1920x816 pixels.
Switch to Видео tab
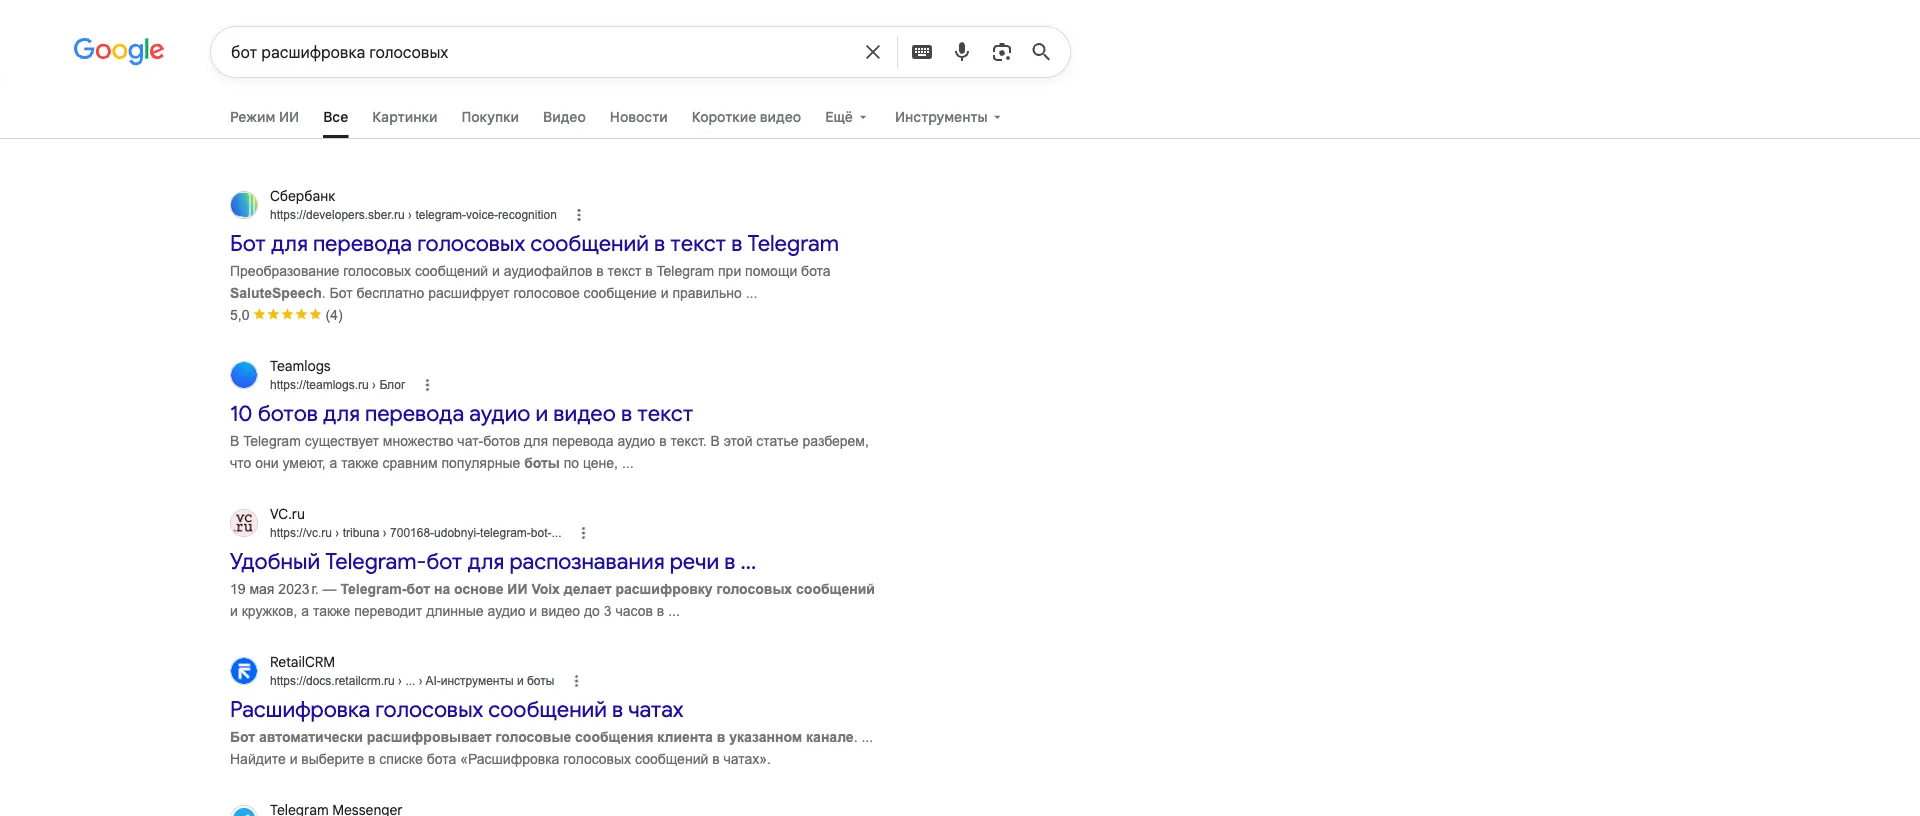[564, 117]
